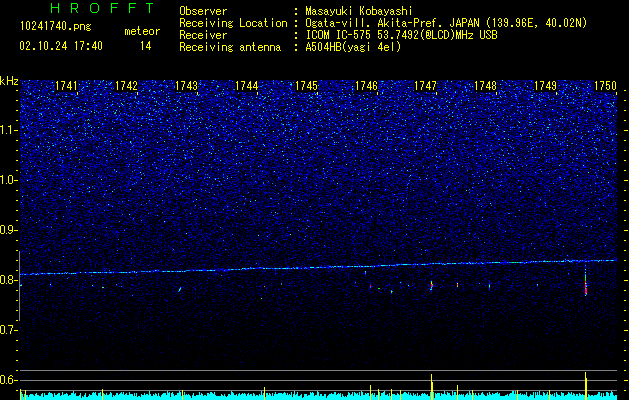Viewport: 629px width, 400px height.
Task: Click the 'Receiver' field label
Action: click(203, 35)
